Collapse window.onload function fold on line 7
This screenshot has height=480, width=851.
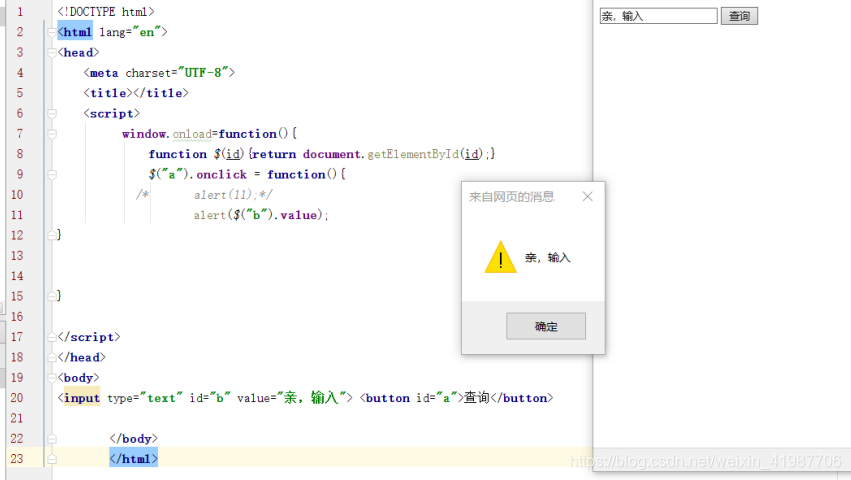pos(52,134)
